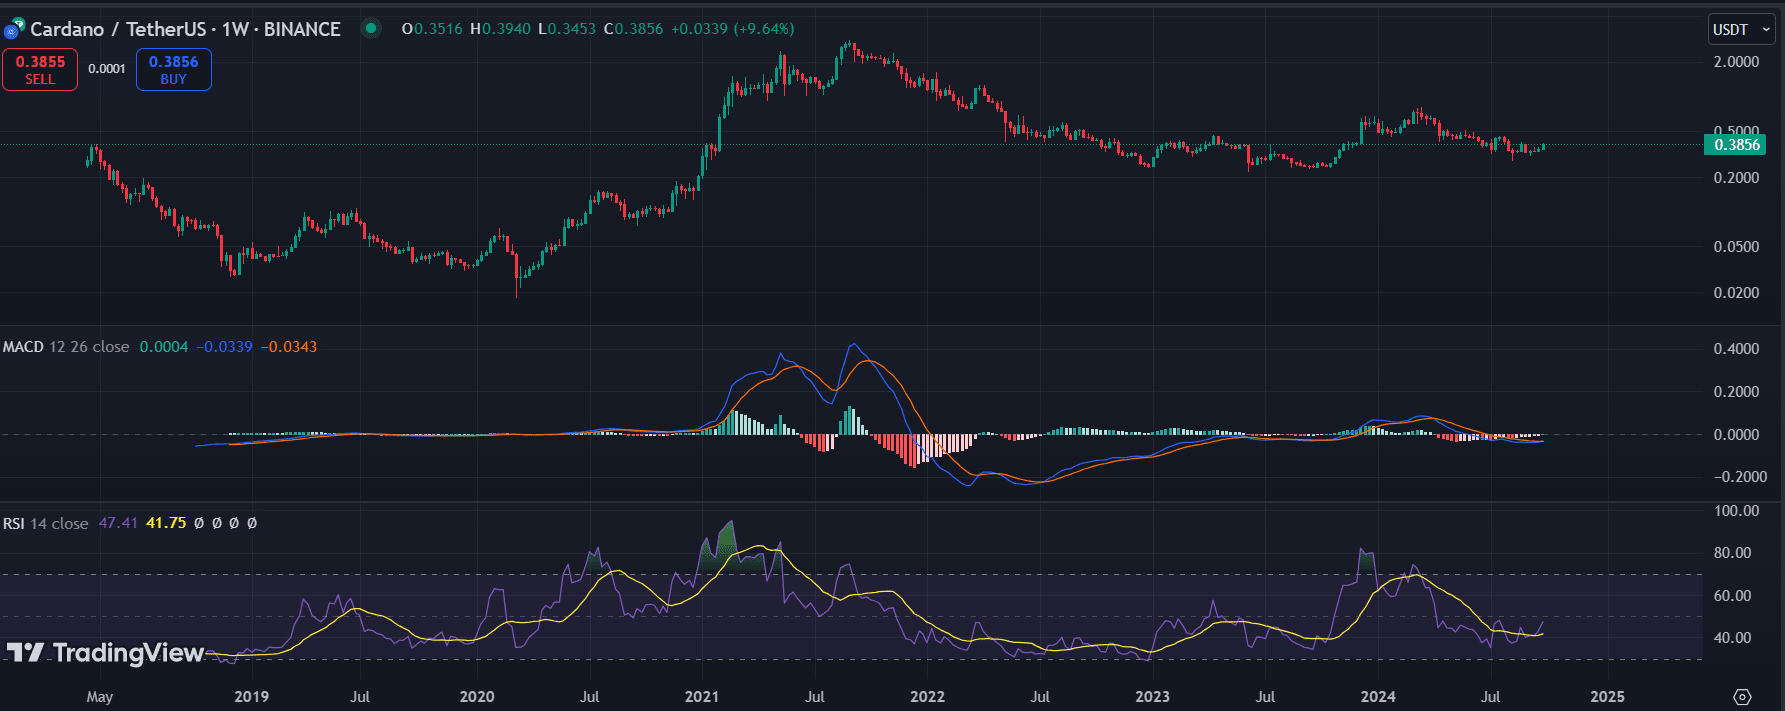Screen dimensions: 1785x711
Task: Click "0.4000" on the MACD scale
Action: [1736, 349]
